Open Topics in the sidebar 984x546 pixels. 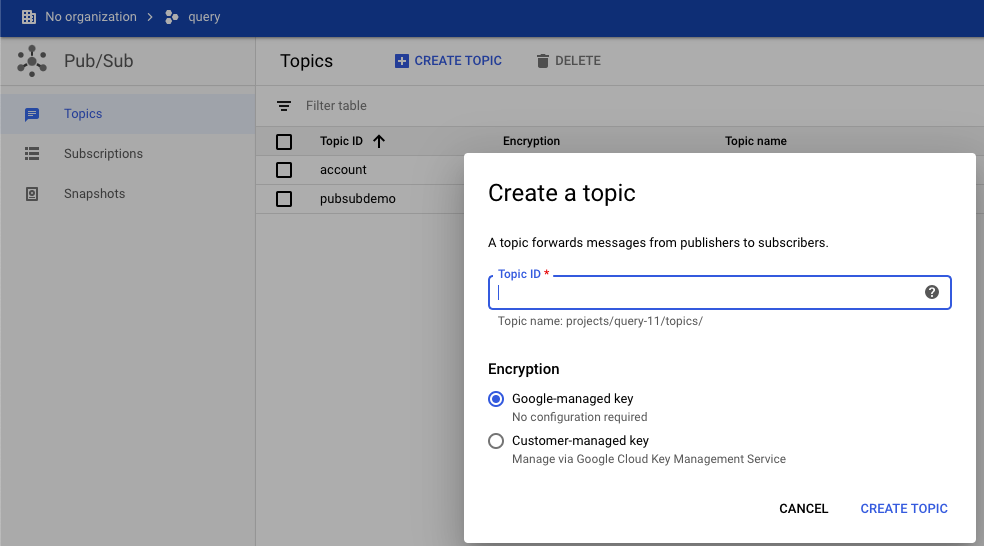coord(127,114)
